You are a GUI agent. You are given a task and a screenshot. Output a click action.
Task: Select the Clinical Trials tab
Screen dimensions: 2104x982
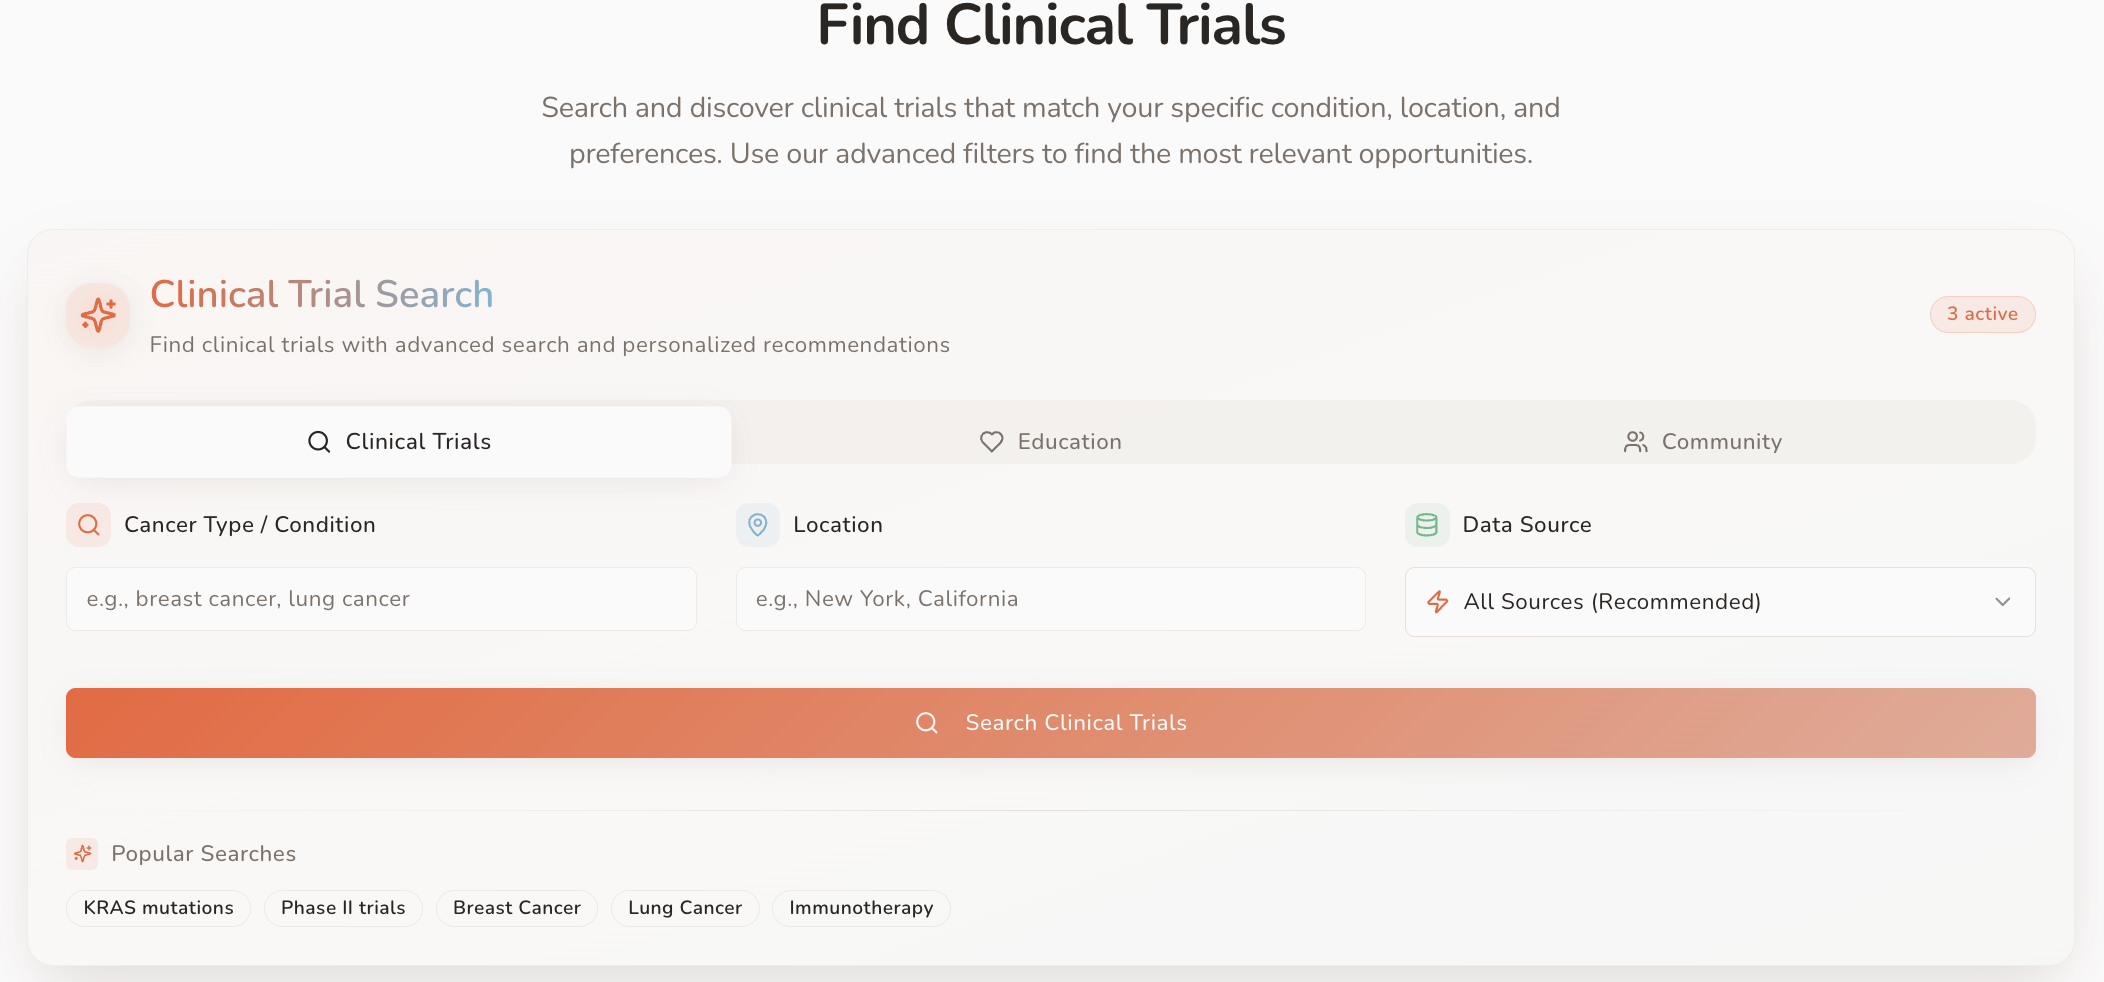pos(399,442)
